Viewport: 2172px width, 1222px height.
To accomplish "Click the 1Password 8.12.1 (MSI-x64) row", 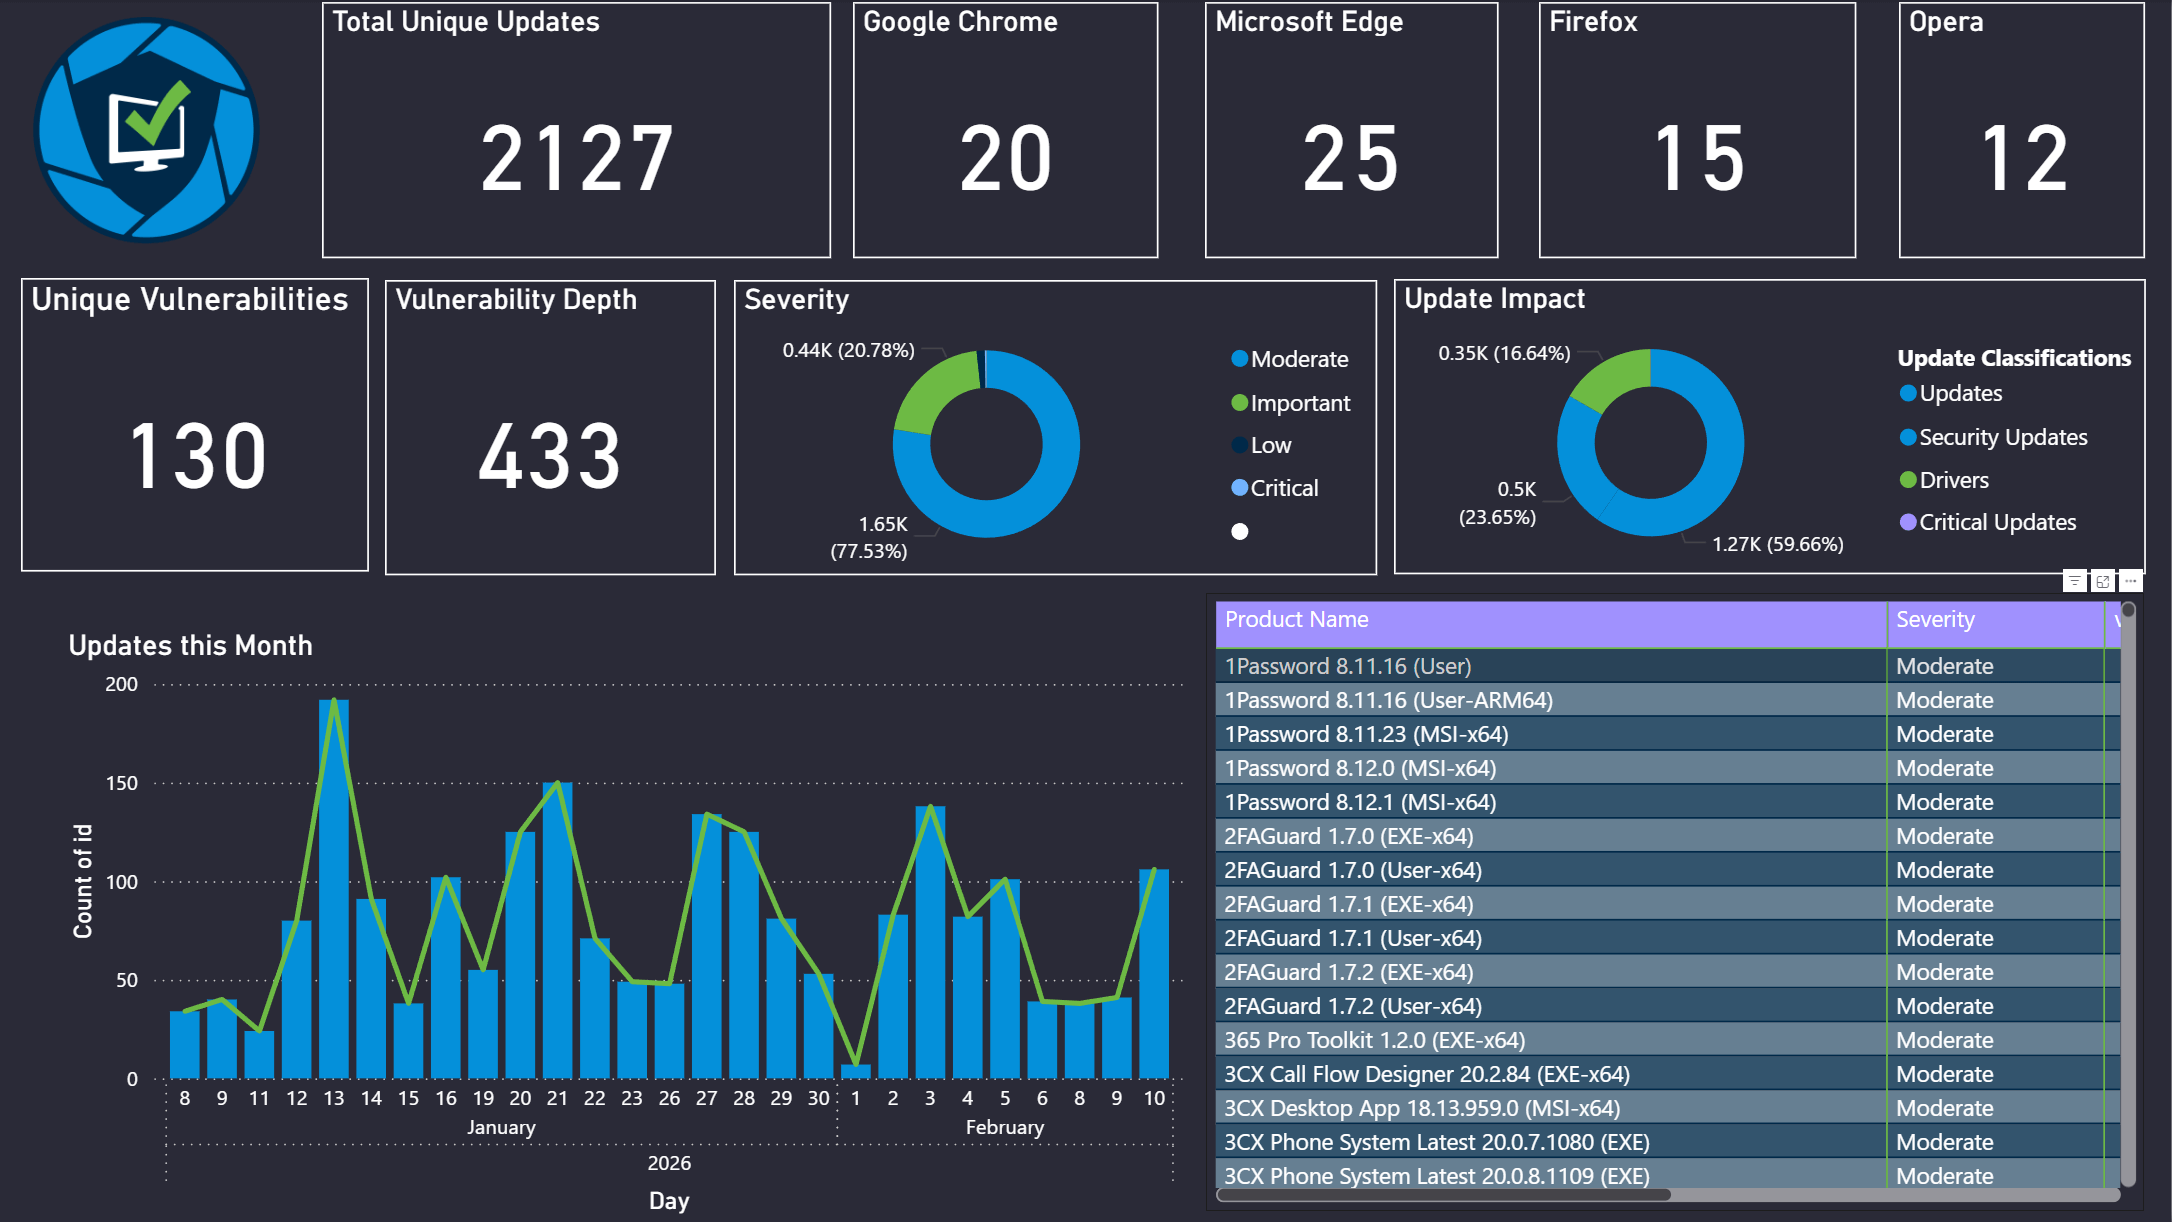I will pos(1360,802).
